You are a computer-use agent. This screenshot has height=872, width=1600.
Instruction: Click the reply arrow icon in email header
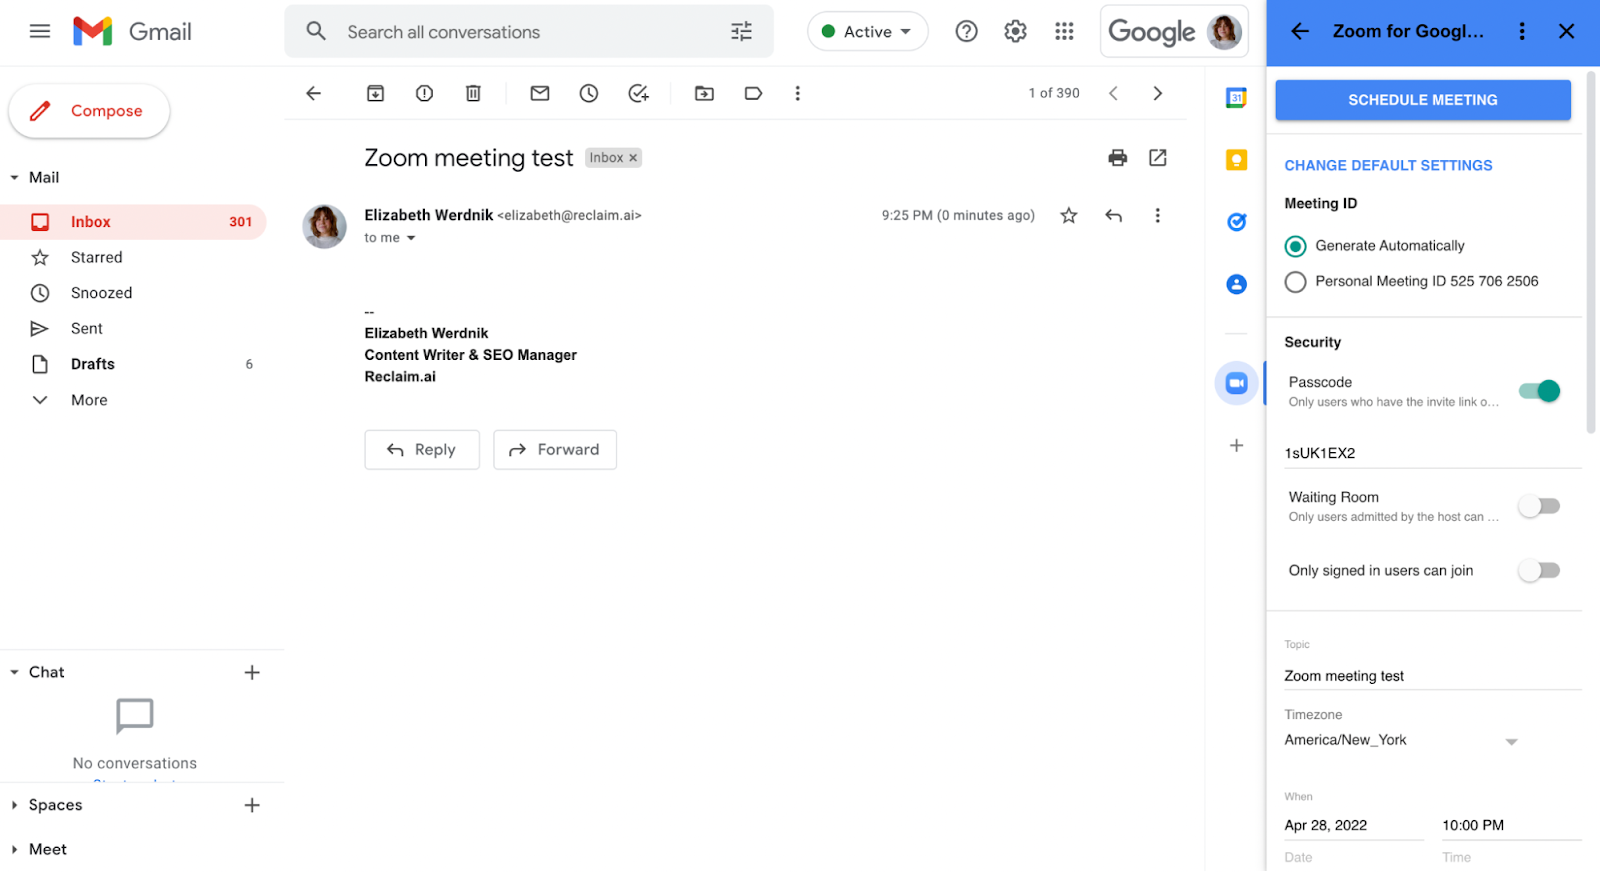click(1113, 215)
